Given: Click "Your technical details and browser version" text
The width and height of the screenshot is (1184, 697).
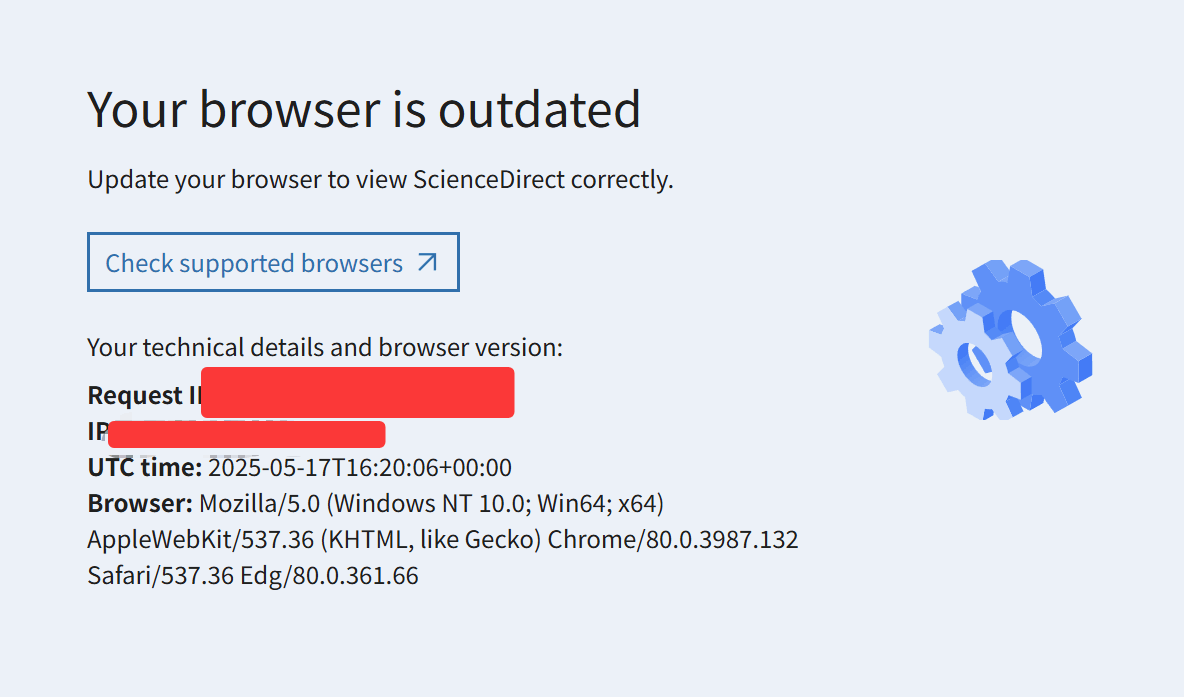Looking at the screenshot, I should 325,347.
